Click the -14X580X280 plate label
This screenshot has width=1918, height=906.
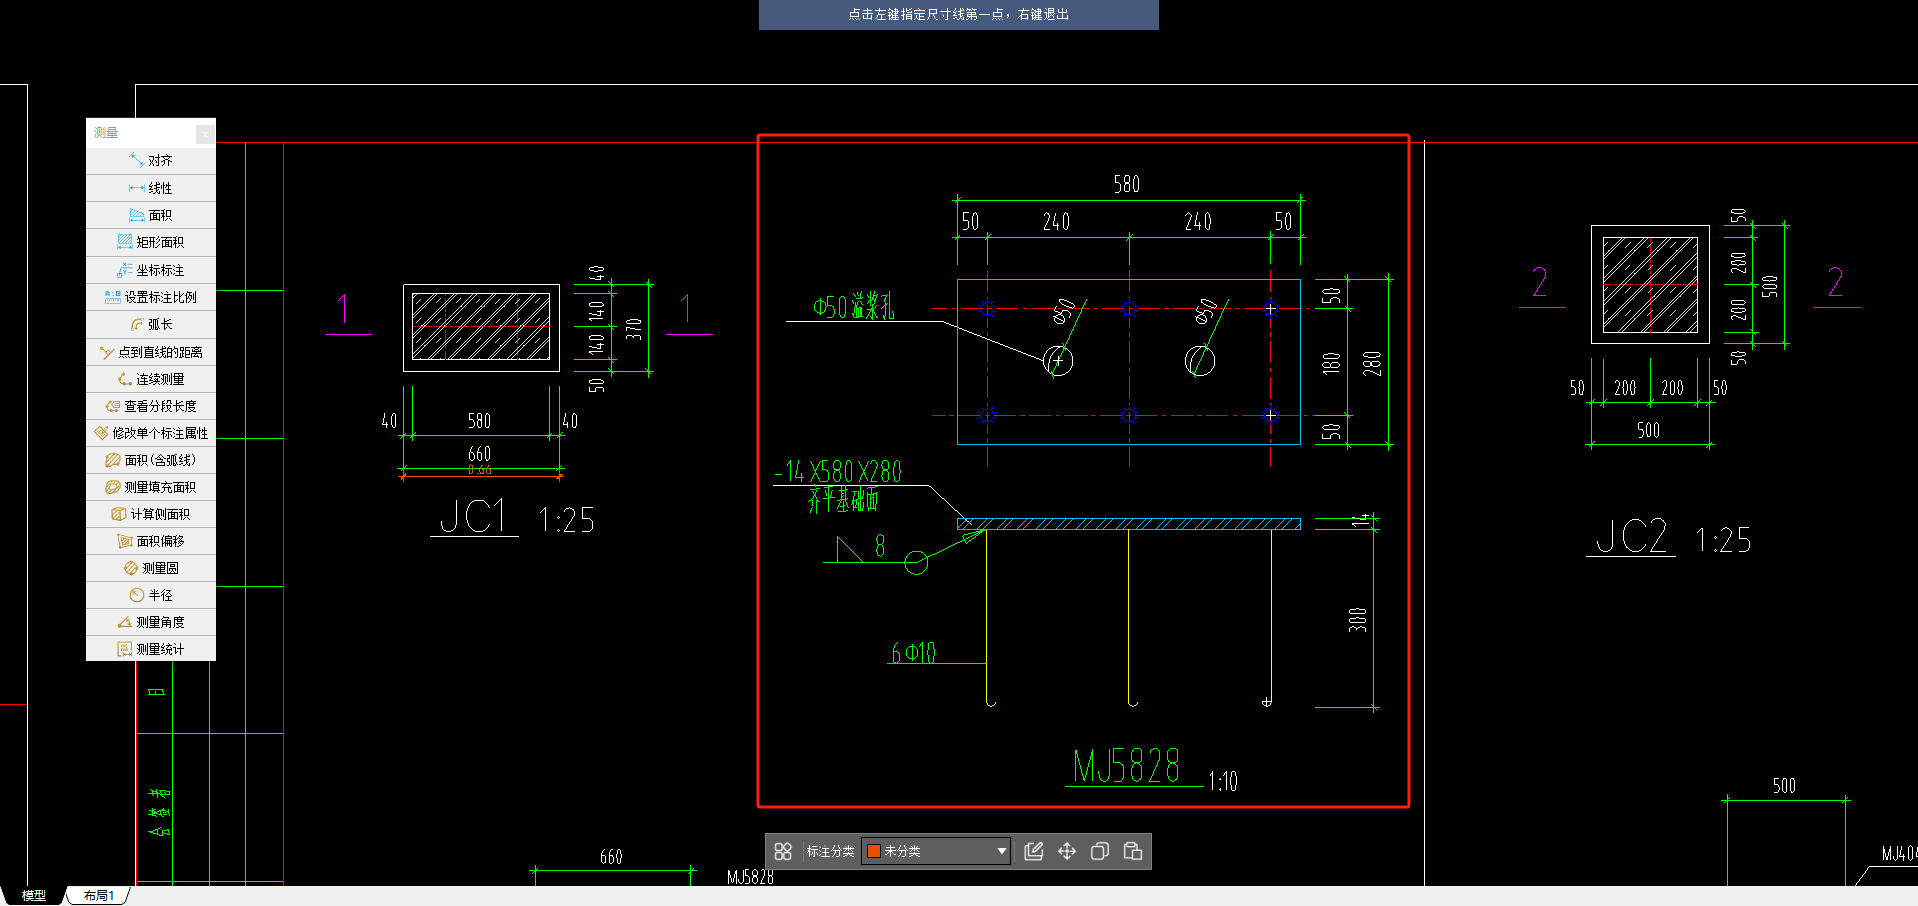(838, 471)
